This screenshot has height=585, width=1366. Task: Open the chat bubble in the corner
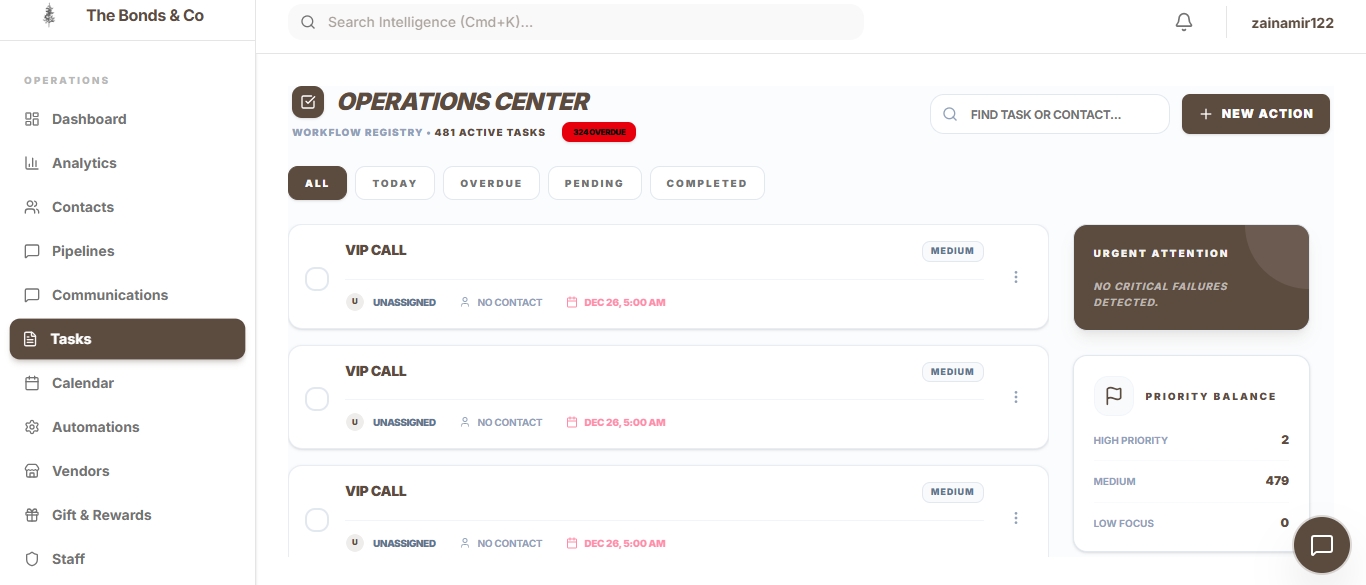pos(1321,544)
